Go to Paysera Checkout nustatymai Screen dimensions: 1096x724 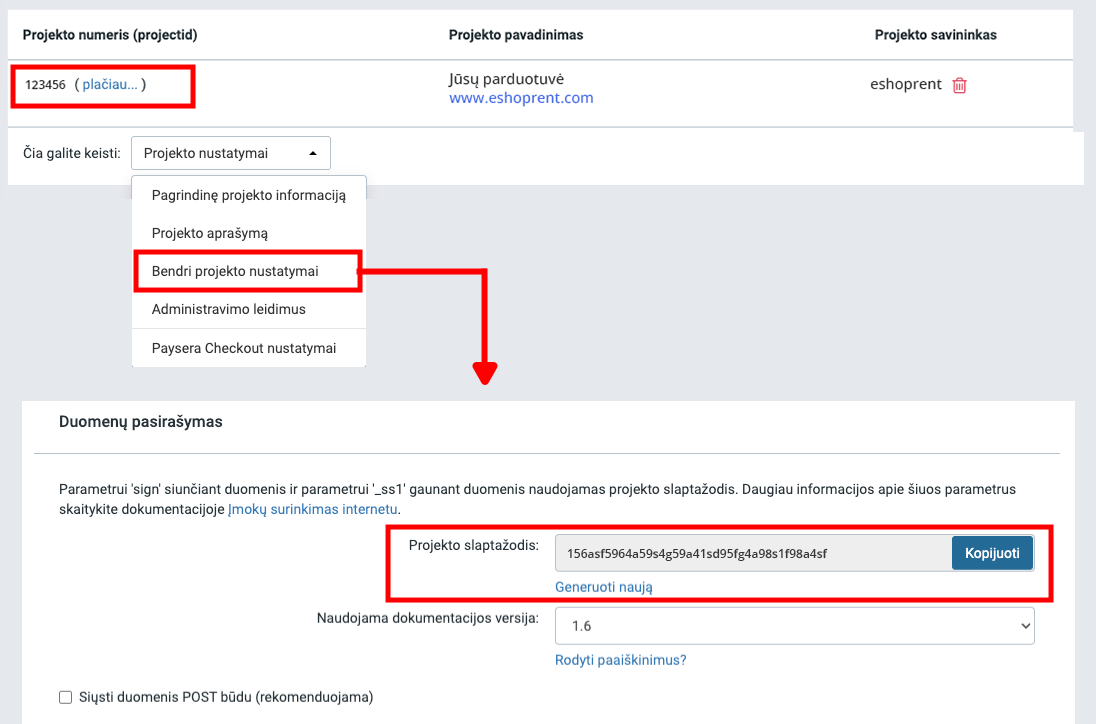point(244,348)
